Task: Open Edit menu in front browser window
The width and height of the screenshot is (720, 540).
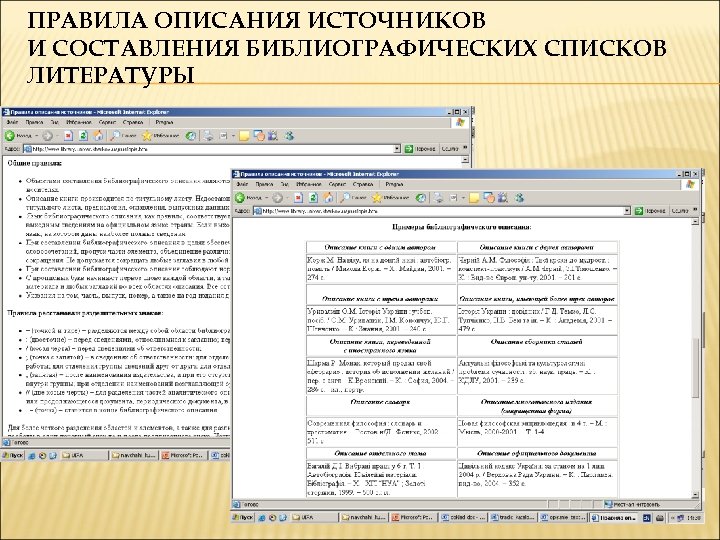Action: click(264, 184)
